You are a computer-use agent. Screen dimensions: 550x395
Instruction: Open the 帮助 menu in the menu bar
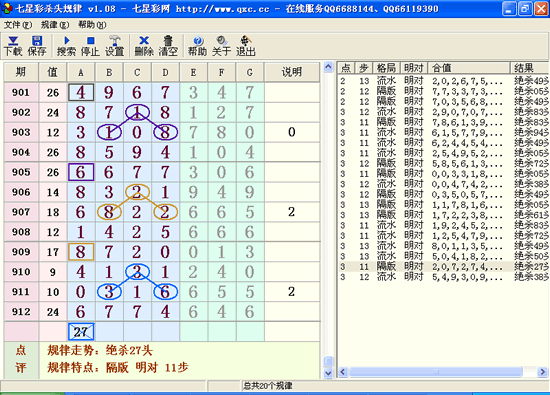(92, 25)
